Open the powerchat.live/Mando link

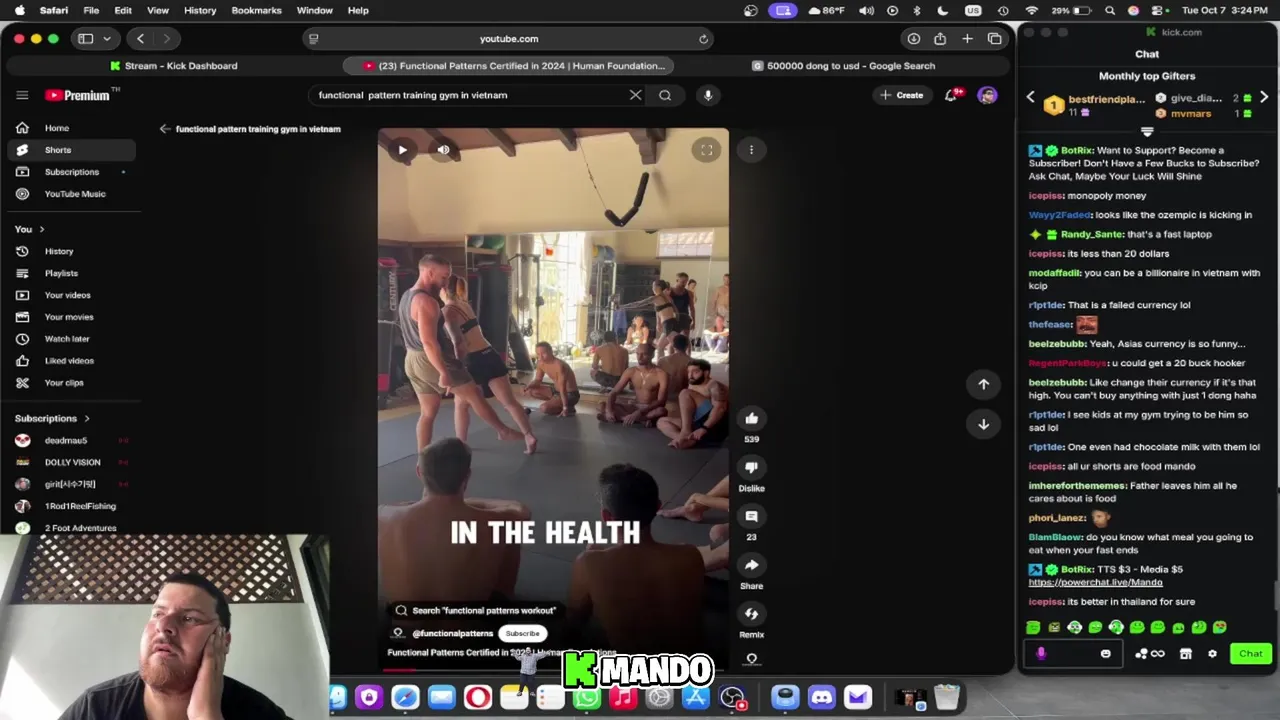[x=1095, y=582]
